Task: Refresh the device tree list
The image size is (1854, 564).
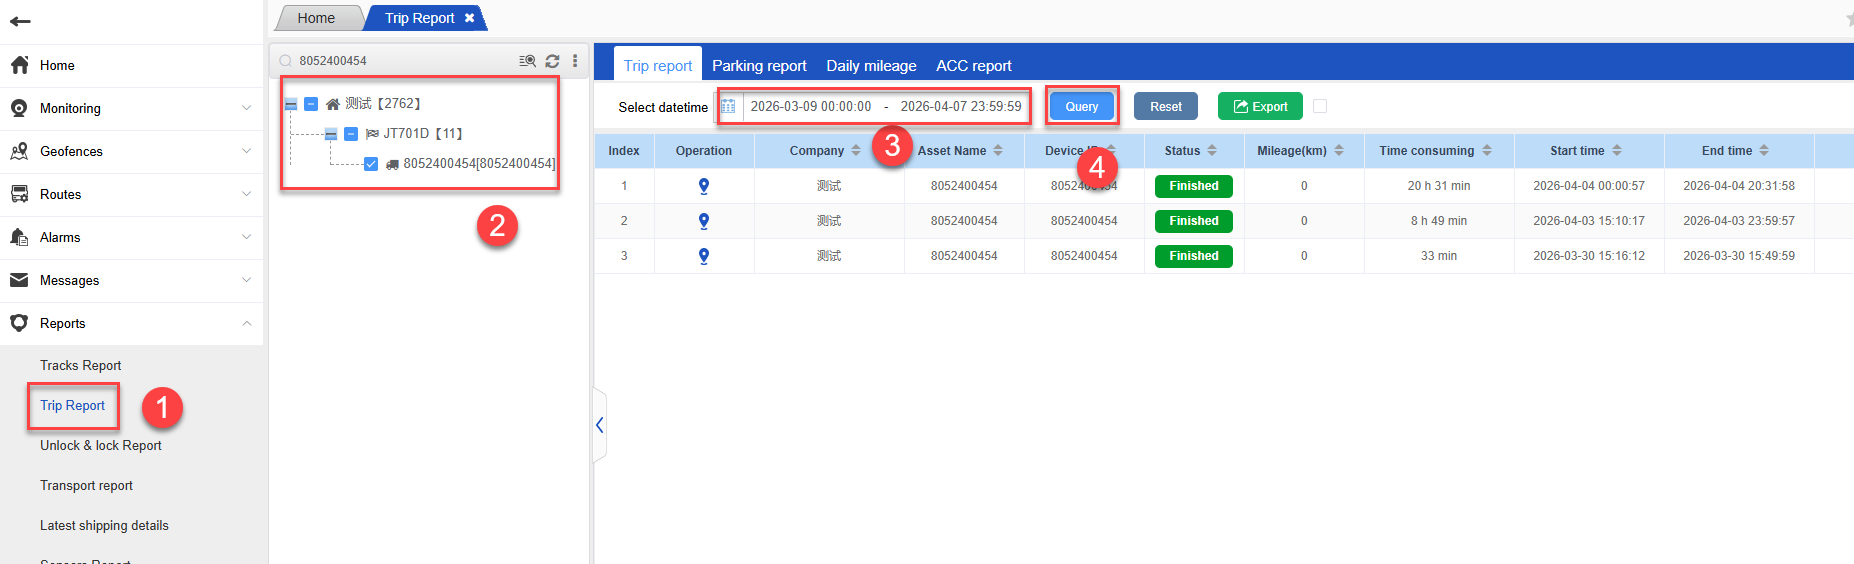Action: point(552,61)
